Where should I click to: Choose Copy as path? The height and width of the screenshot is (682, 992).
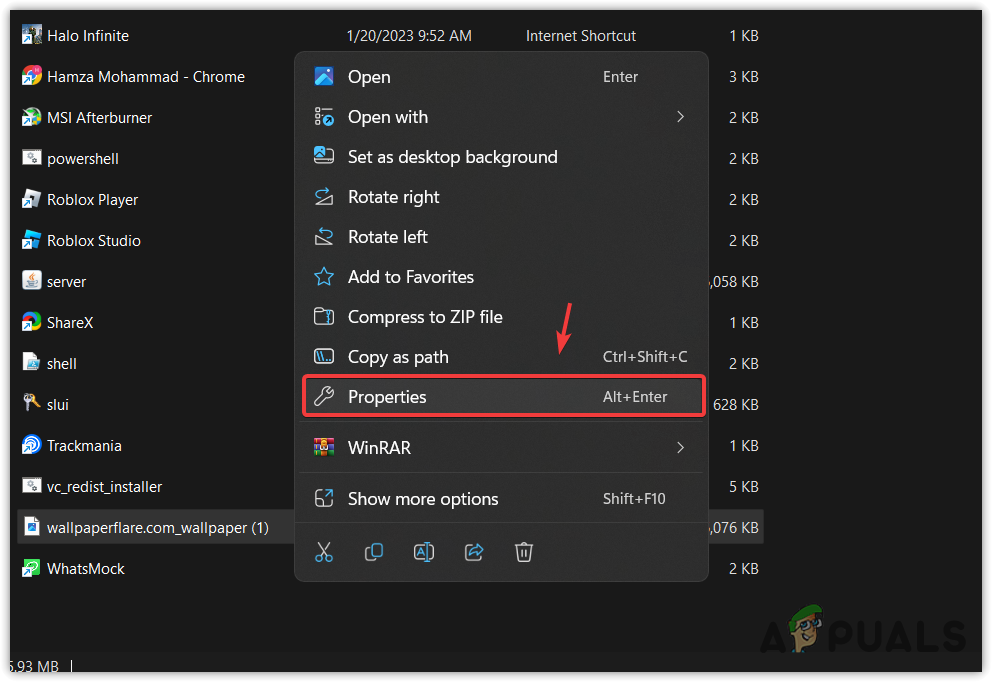tap(502, 357)
